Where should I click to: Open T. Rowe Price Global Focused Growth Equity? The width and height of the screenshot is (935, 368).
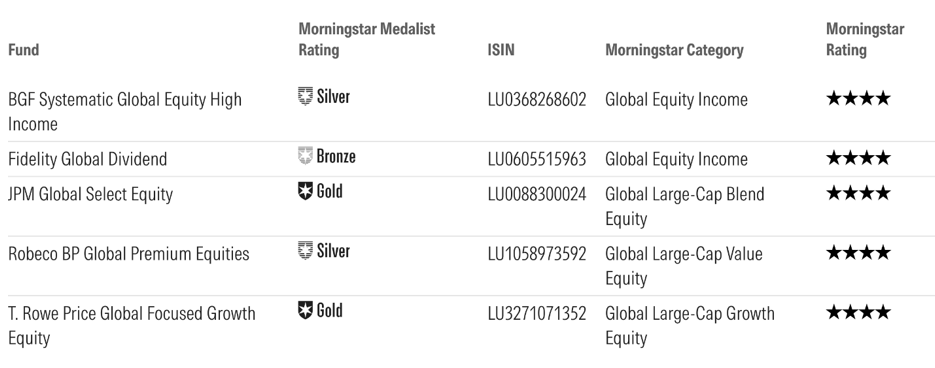(132, 326)
